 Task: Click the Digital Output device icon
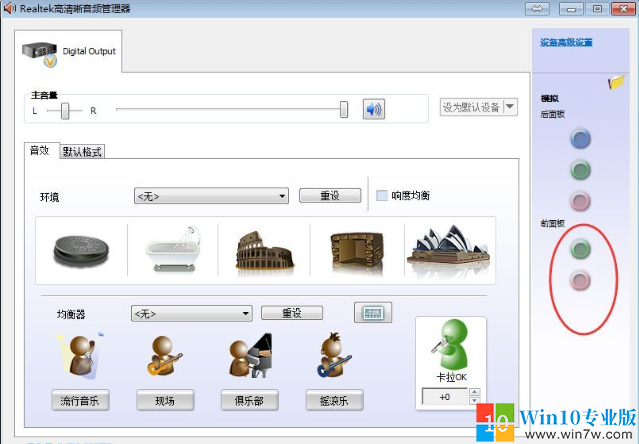[40, 54]
